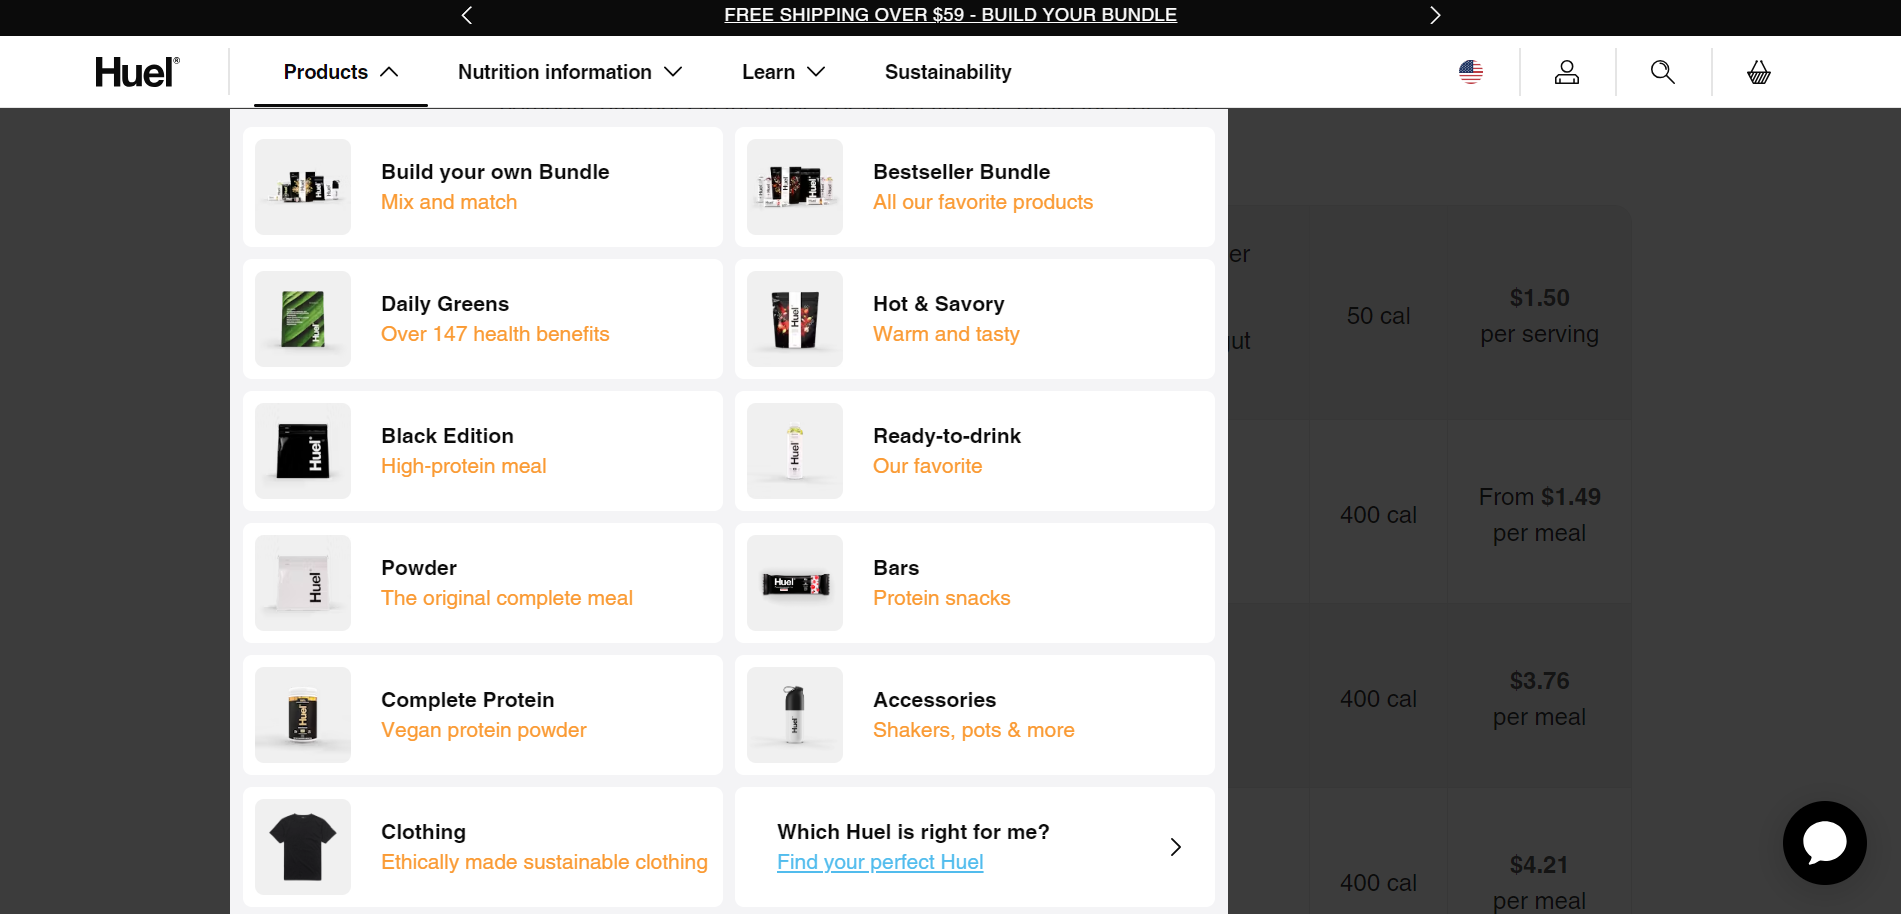The image size is (1901, 914).
Task: Show next announcement banner arrow
Action: (1435, 15)
